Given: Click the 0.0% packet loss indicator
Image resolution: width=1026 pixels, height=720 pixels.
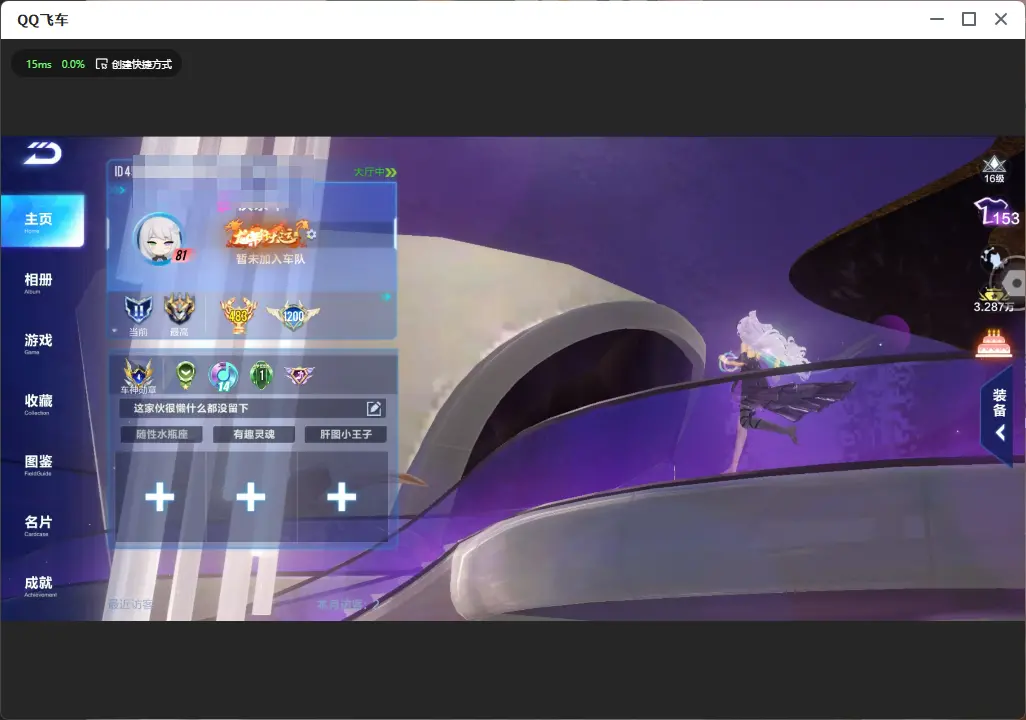Looking at the screenshot, I should tap(73, 64).
